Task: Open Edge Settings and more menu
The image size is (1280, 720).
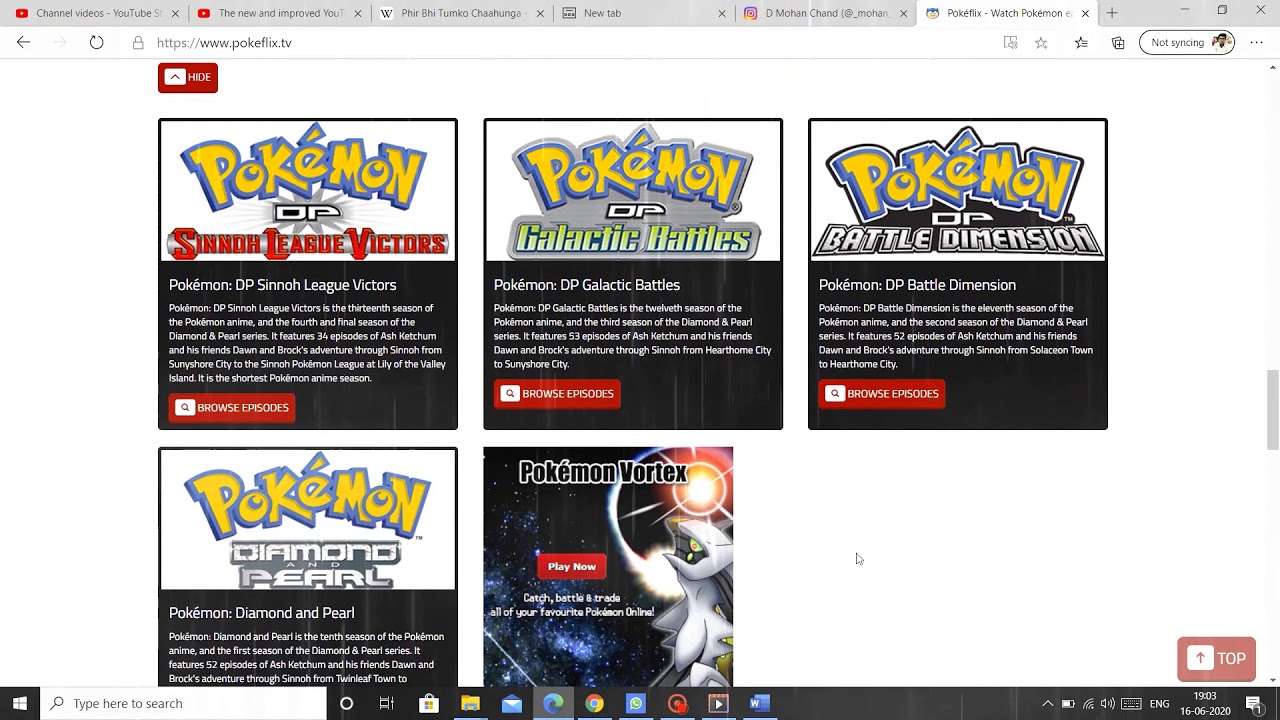Action: tap(1257, 43)
